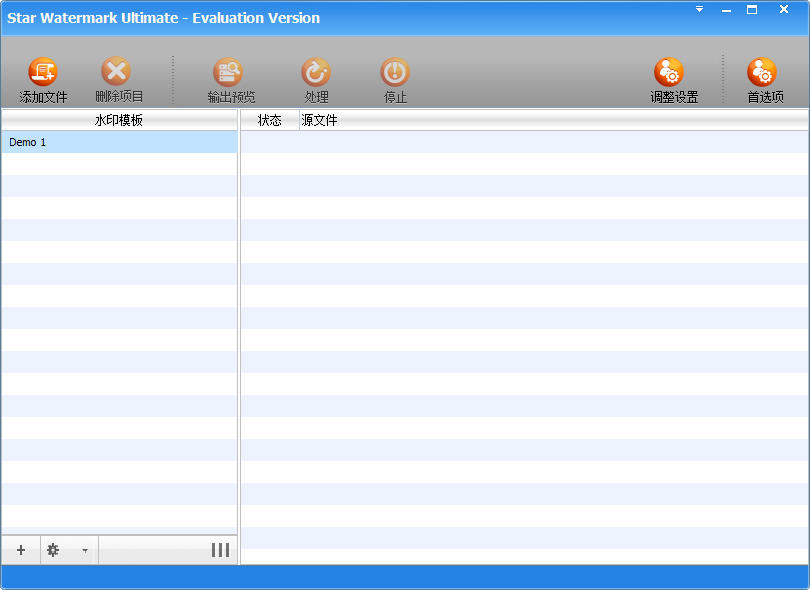The height and width of the screenshot is (590, 810).
Task: Minimize the Star Watermark window
Action: (726, 10)
